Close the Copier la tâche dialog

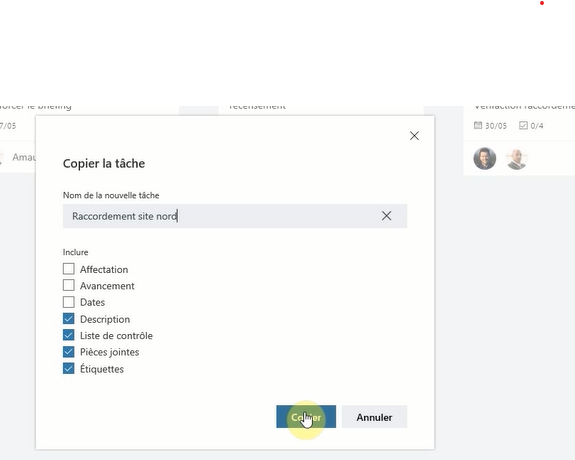414,136
